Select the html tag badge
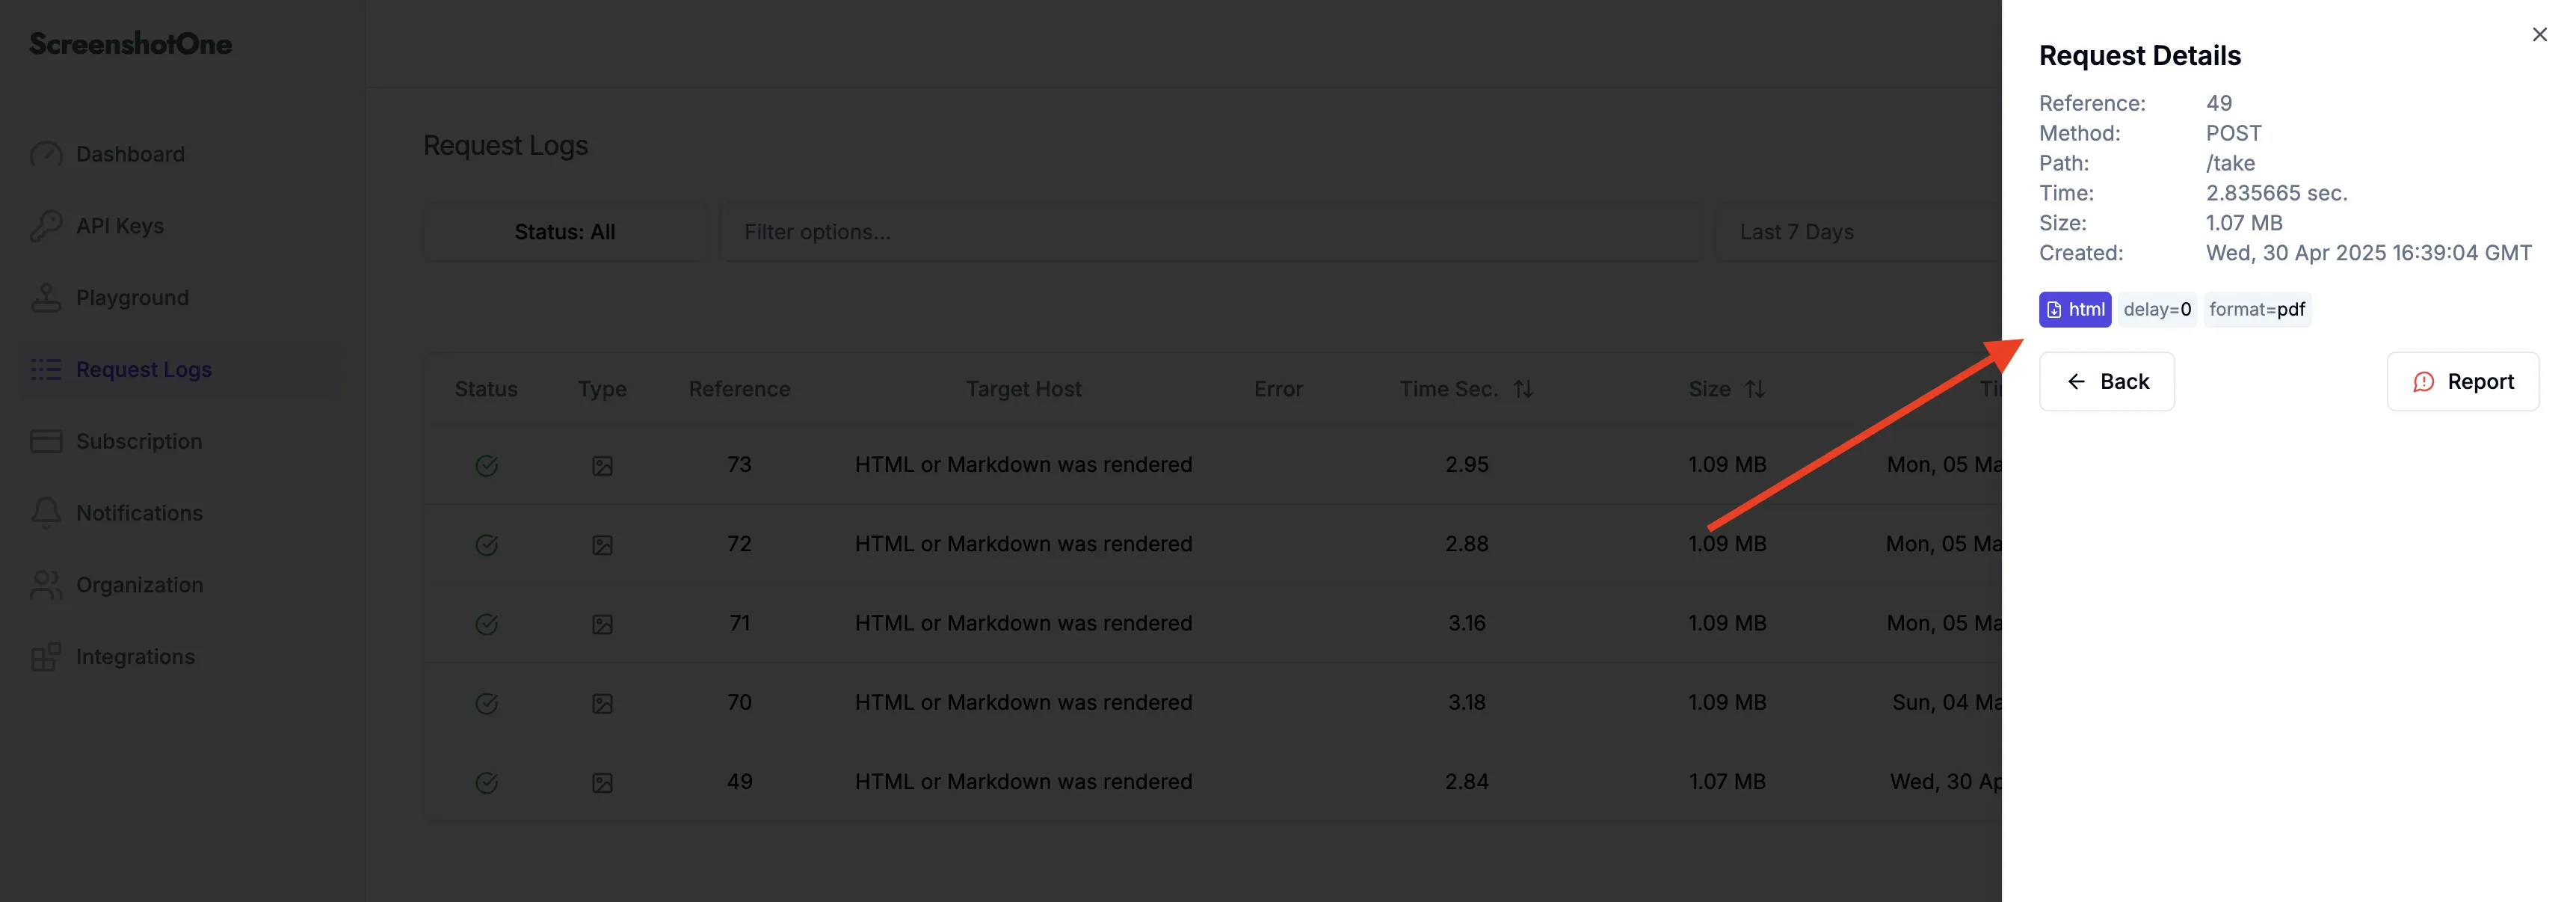Screen dimensions: 2576x902 (x=2075, y=309)
